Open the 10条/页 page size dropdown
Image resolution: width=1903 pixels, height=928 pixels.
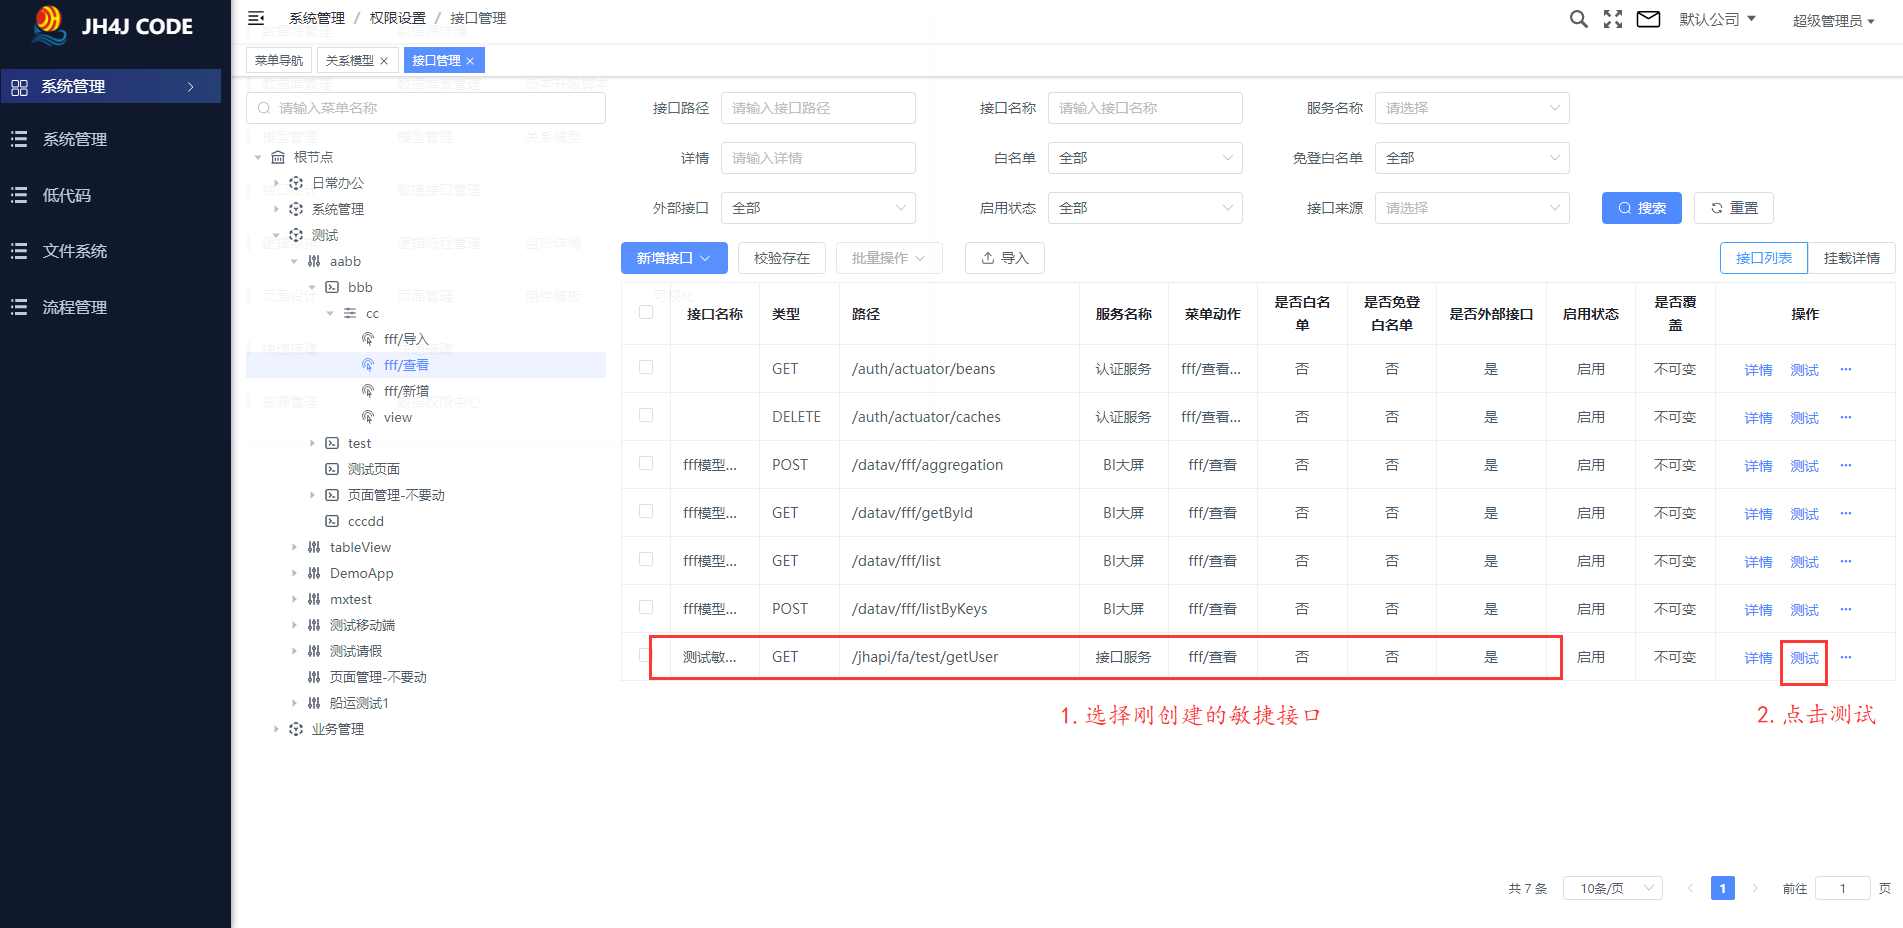pos(1613,888)
